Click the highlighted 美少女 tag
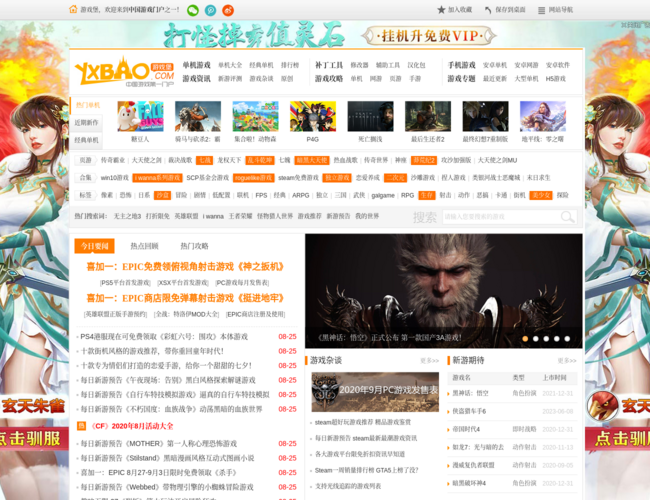650x500 pixels. 541,195
